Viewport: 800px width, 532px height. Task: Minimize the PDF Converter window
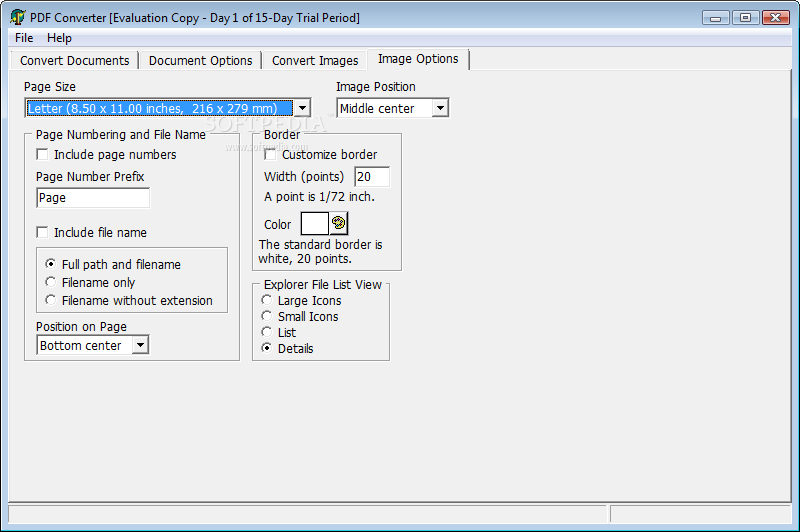[715, 18]
